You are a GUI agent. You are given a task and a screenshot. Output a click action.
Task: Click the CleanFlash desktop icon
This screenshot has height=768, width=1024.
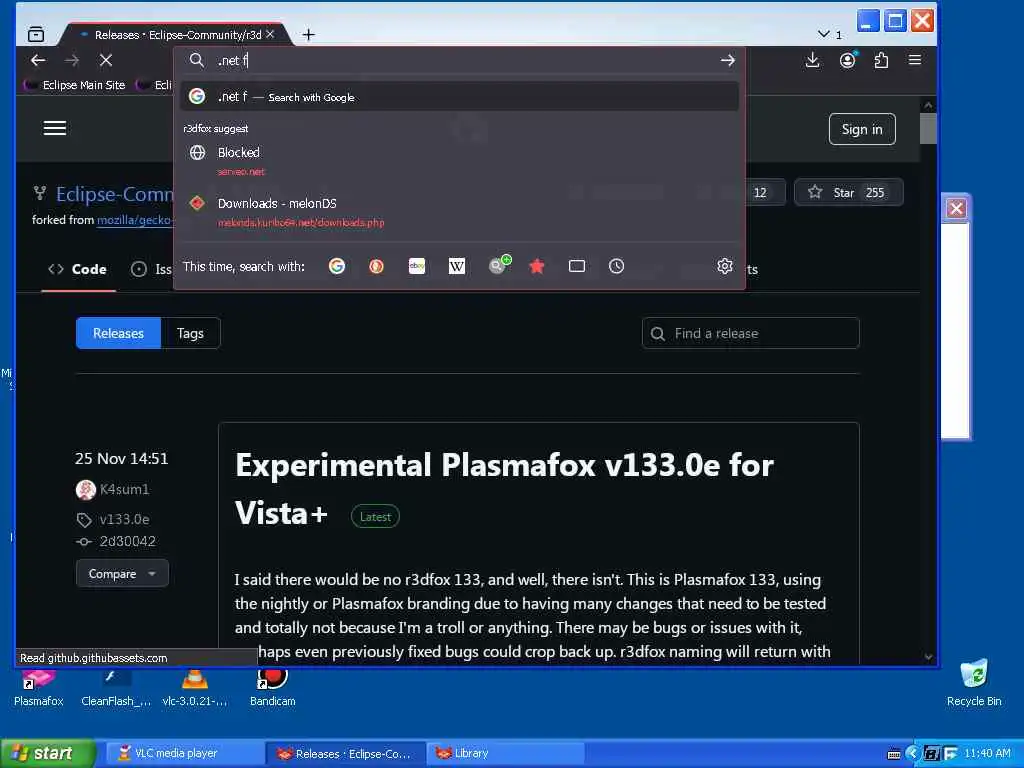[x=116, y=687]
